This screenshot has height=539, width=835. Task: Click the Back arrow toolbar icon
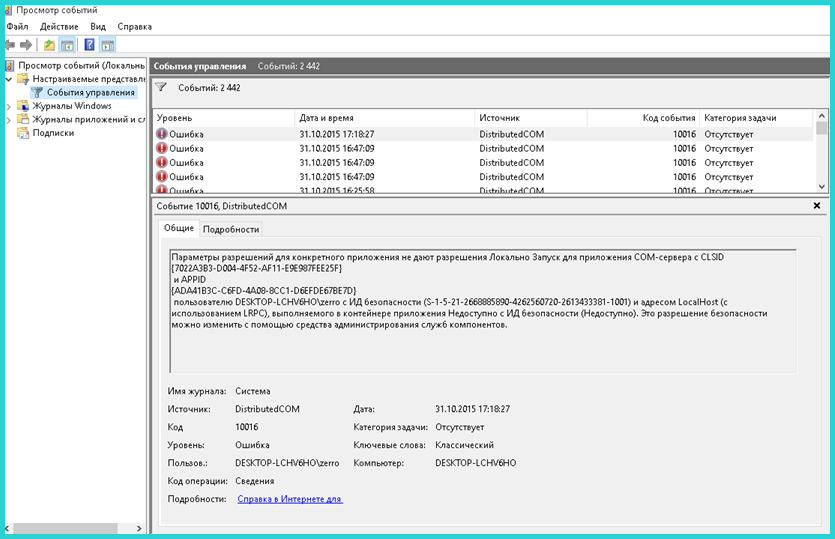(x=10, y=45)
